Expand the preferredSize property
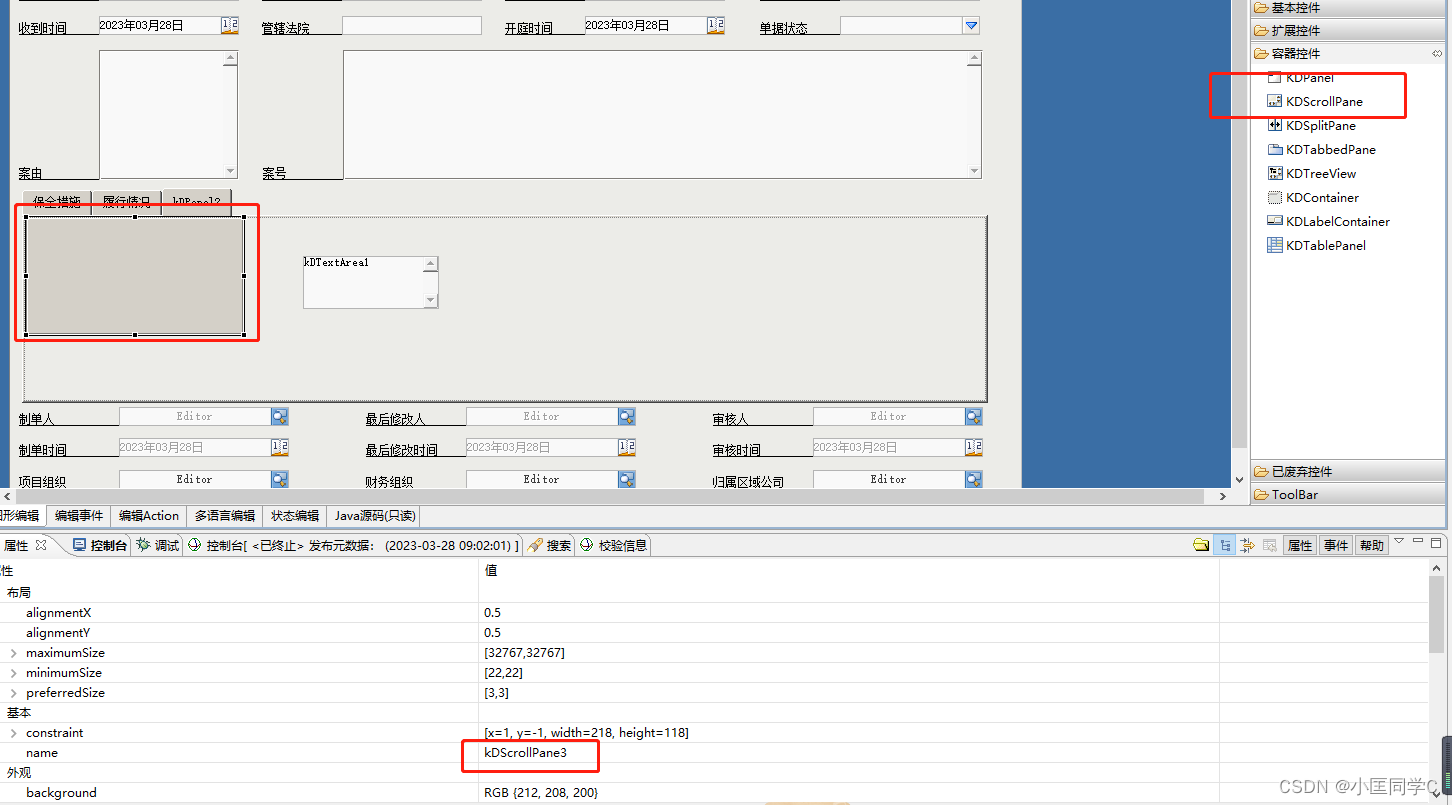This screenshot has height=805, width=1452. (13, 693)
